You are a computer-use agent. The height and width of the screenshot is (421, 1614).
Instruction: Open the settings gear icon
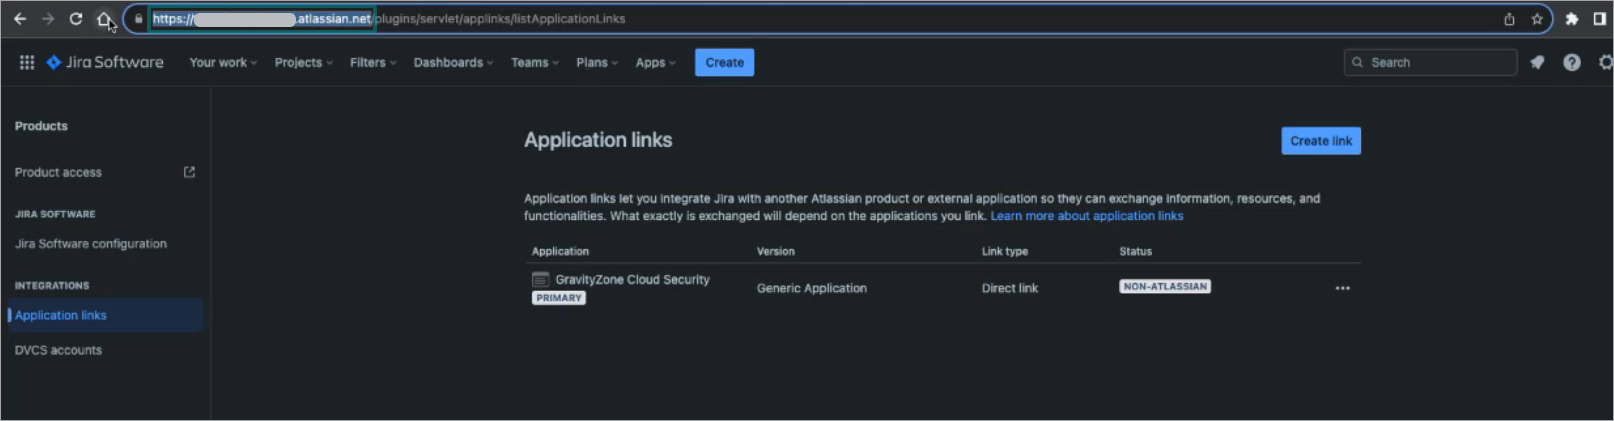[x=1605, y=62]
